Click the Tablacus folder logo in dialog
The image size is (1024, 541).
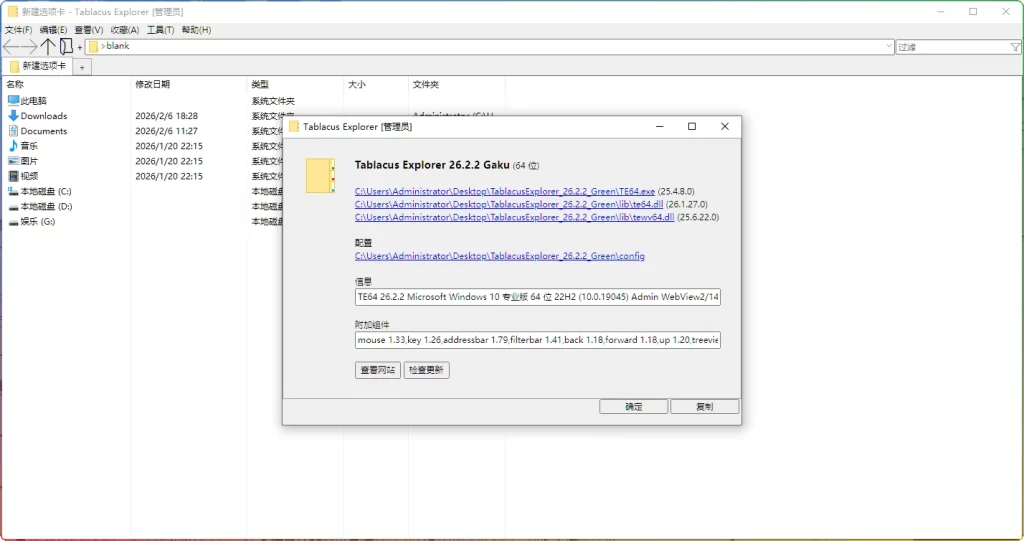[321, 176]
